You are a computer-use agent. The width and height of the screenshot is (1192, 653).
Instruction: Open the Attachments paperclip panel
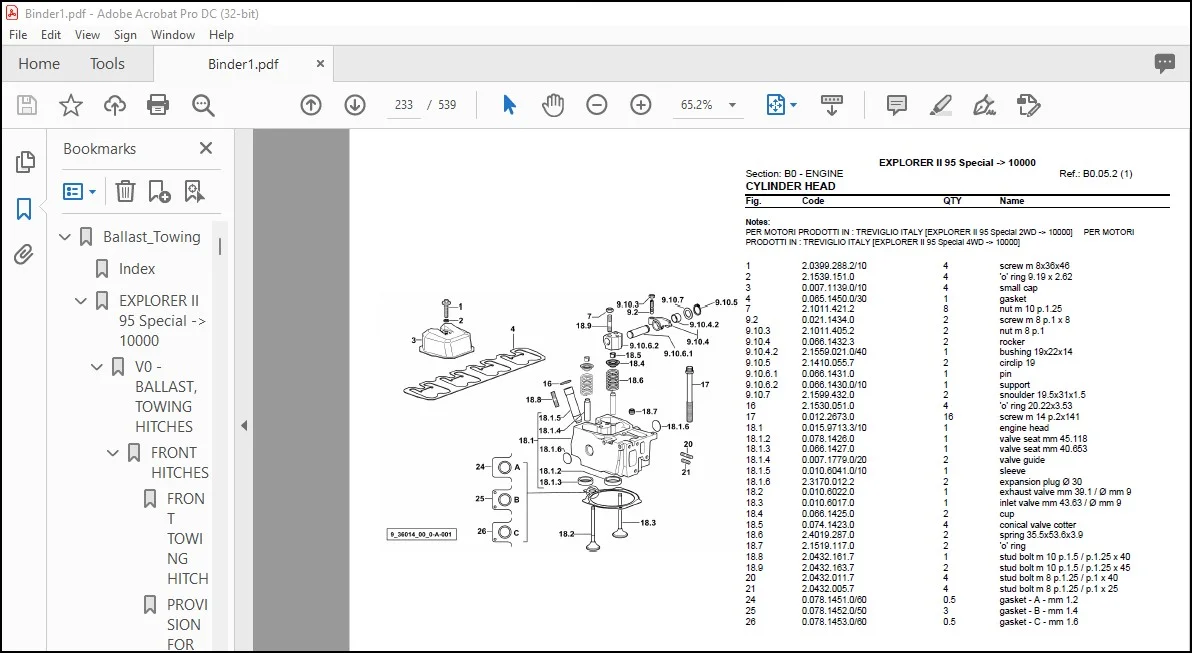point(24,254)
